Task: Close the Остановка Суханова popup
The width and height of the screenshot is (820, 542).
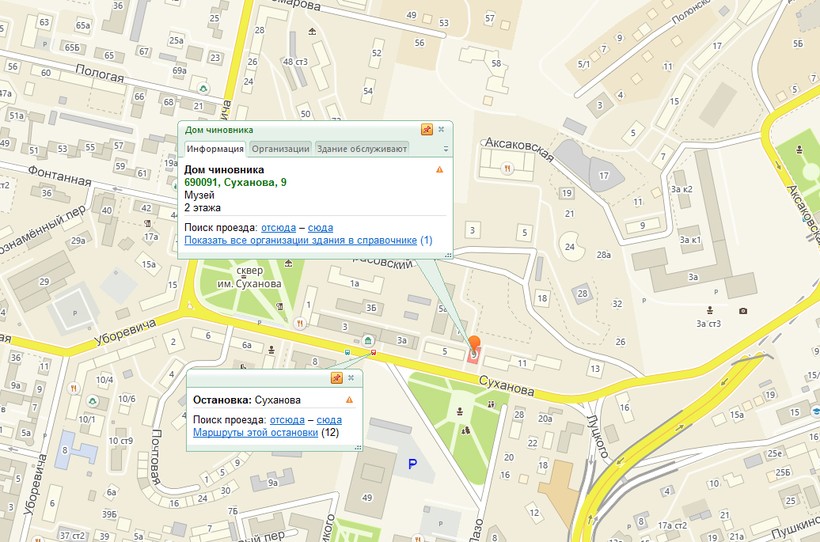Action: (351, 378)
